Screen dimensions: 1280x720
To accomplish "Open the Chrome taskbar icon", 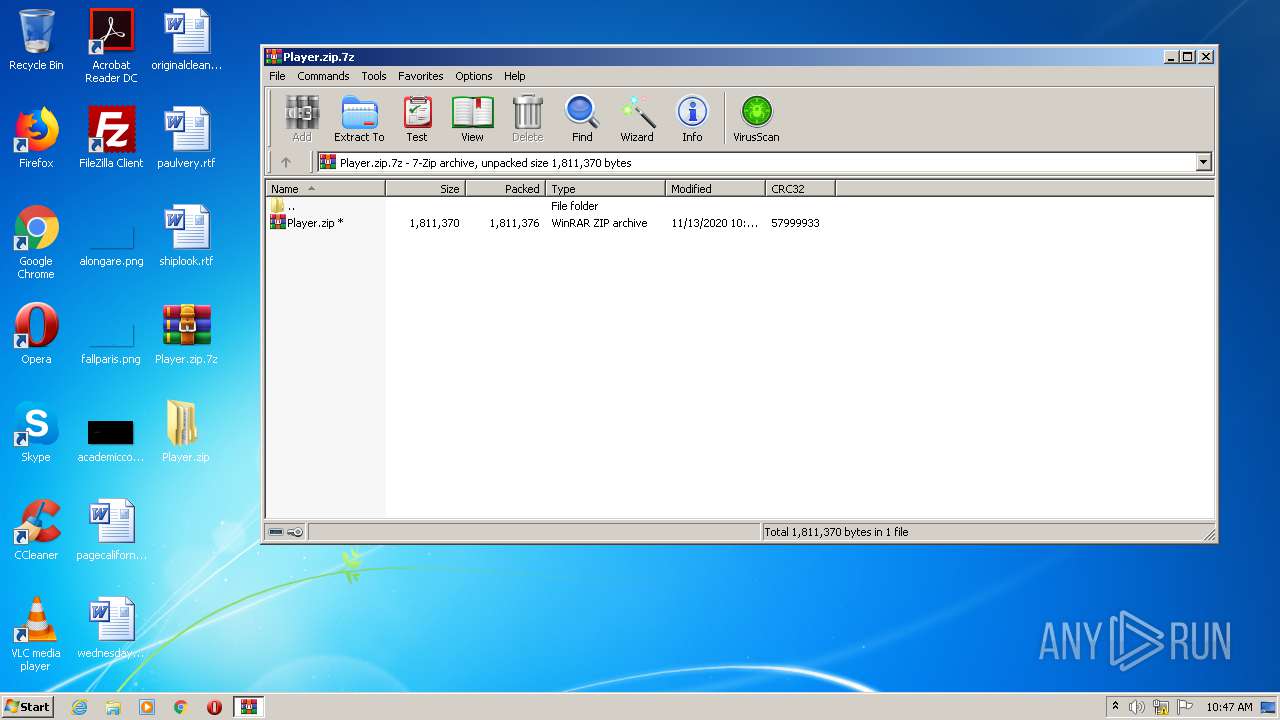I will tap(180, 707).
